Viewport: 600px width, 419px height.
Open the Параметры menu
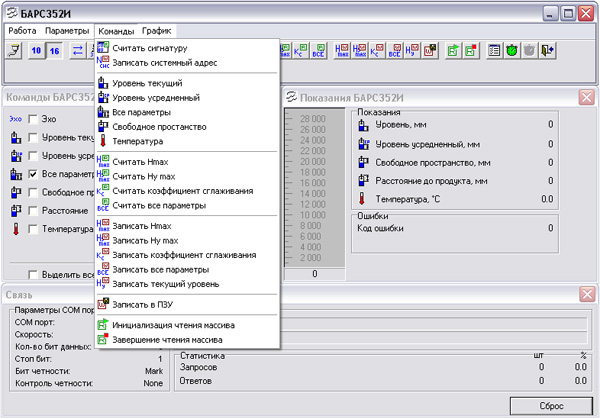(x=67, y=31)
